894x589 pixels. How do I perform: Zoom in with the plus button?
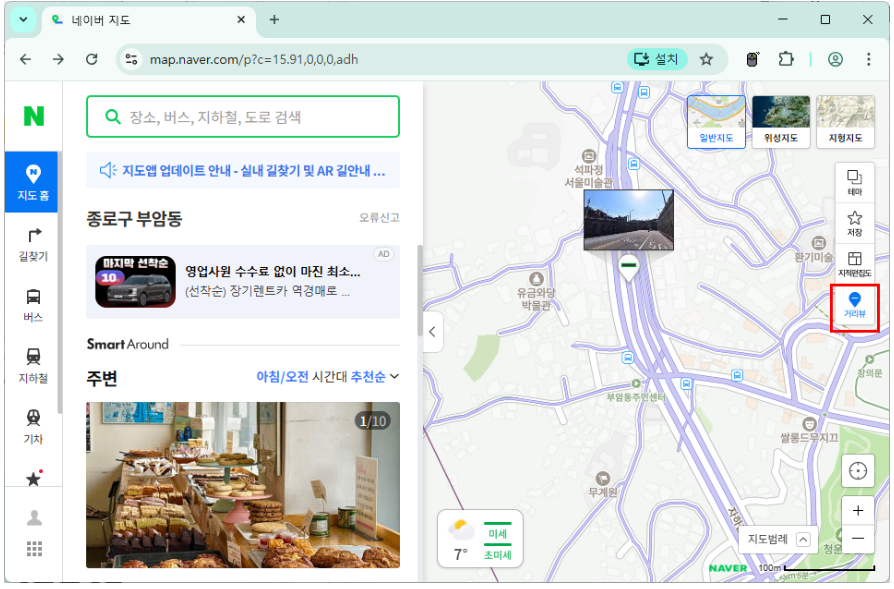[x=857, y=509]
